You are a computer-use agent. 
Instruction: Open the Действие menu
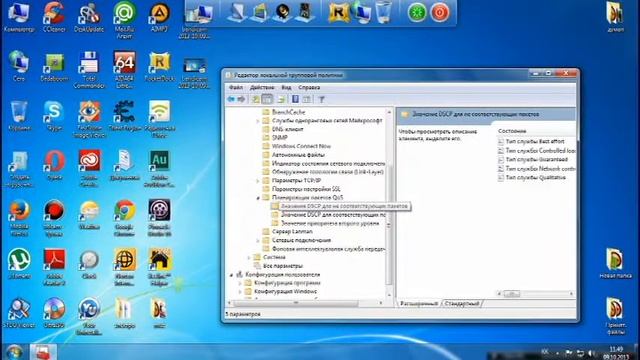262,88
